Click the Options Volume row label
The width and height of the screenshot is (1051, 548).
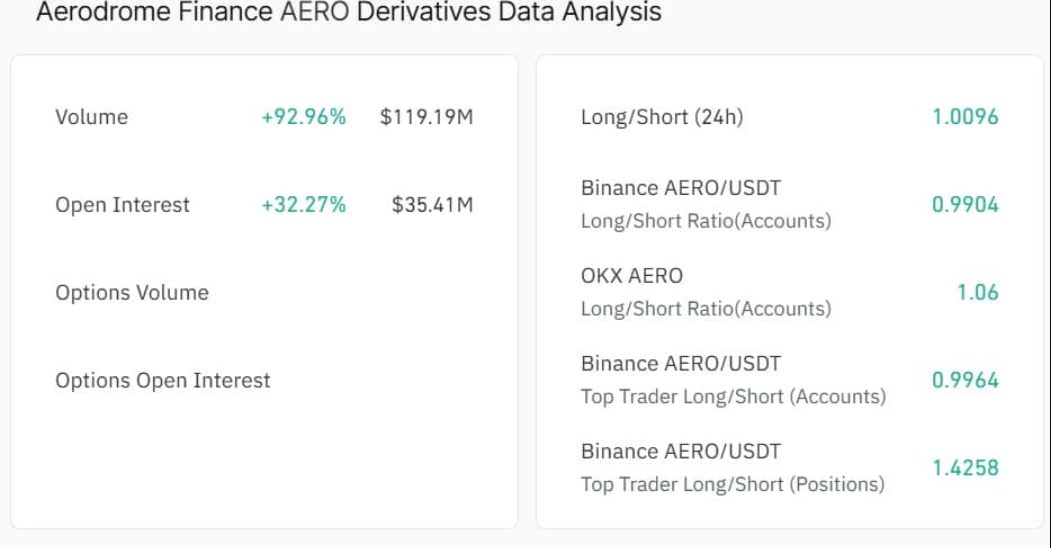pyautogui.click(x=132, y=293)
